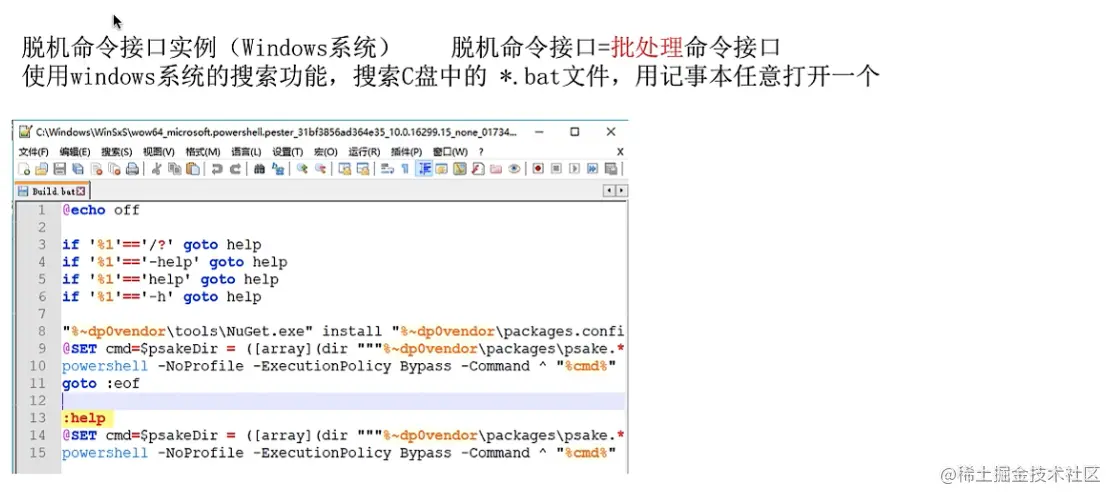Image resolution: width=1117 pixels, height=501 pixels.
Task: Toggle the highlighted Indent Guide button
Action: pos(424,169)
